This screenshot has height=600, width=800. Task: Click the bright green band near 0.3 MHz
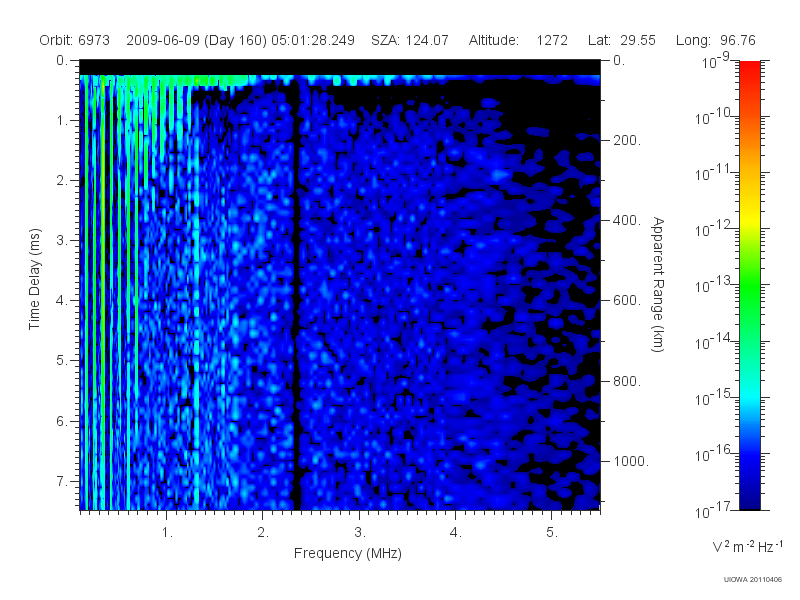click(103, 291)
